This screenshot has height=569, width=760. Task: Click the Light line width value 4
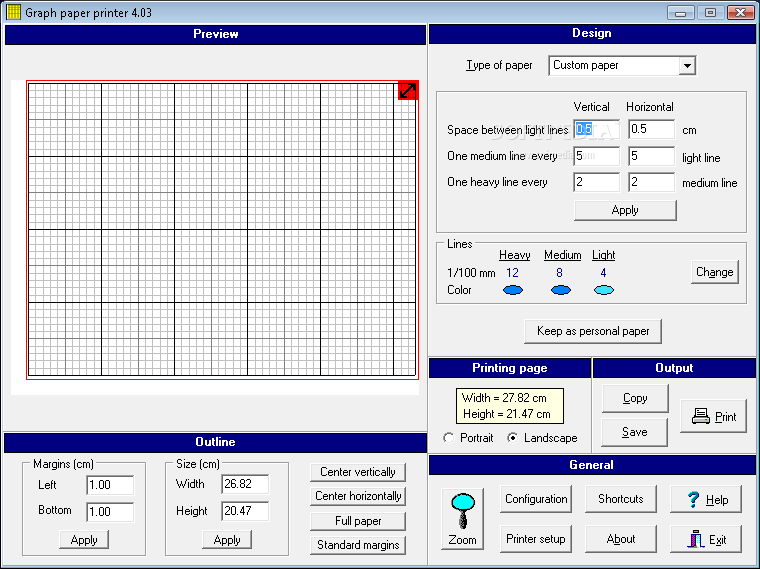(x=603, y=273)
